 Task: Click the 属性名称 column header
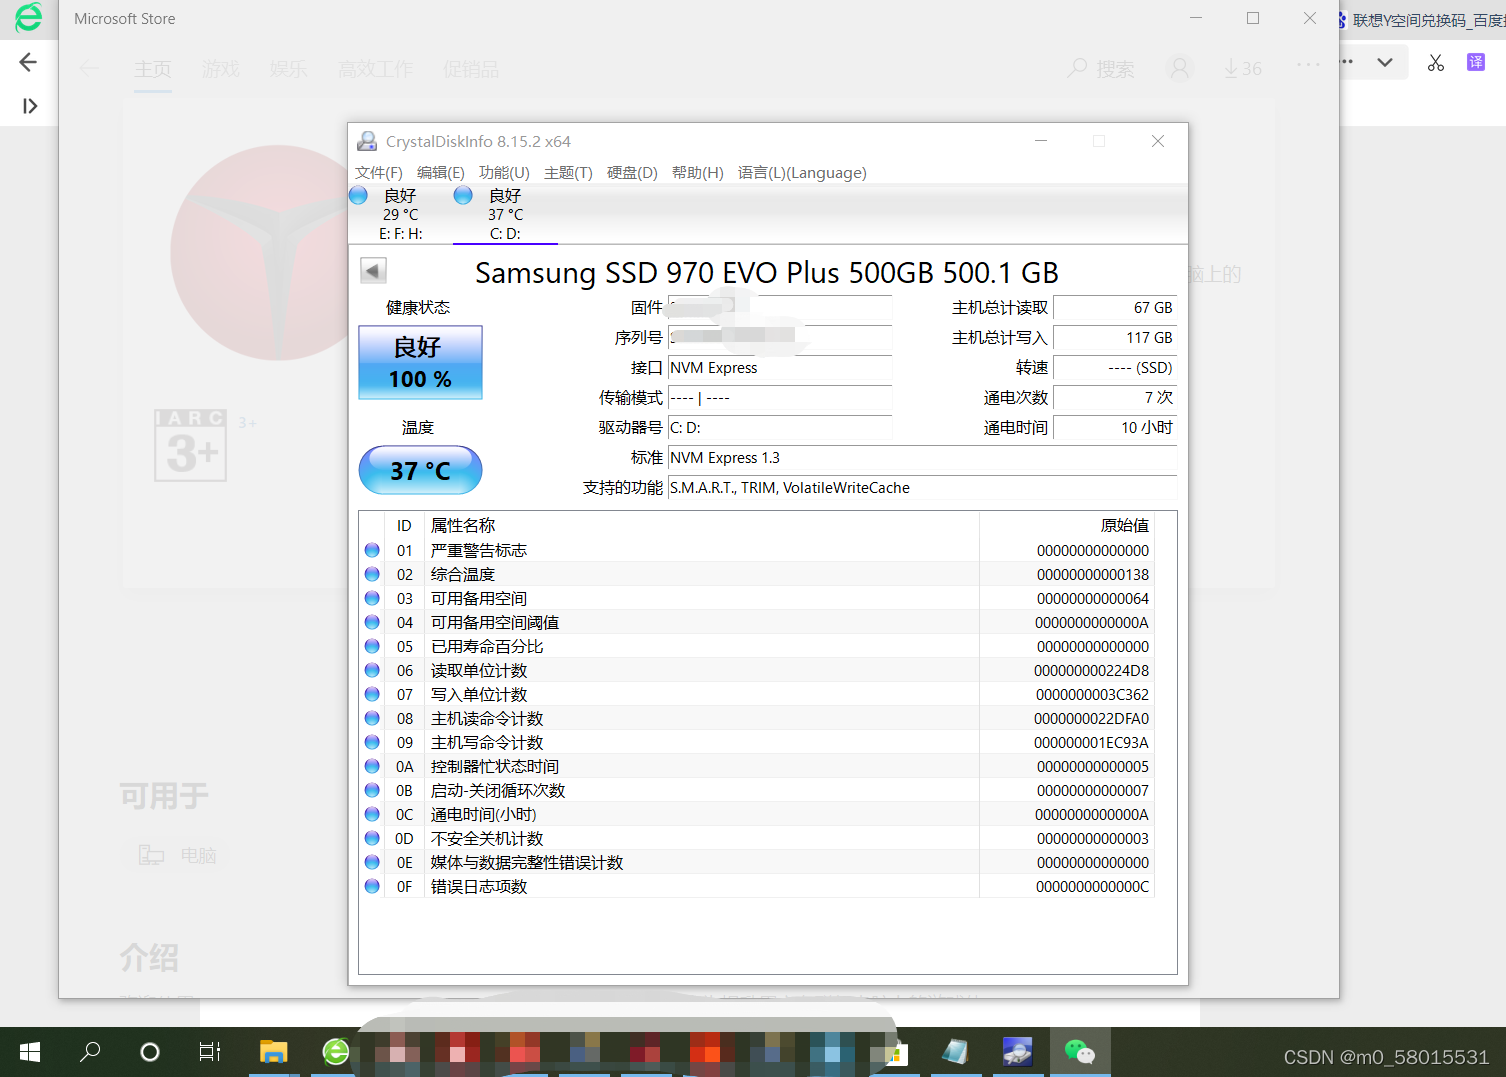463,525
